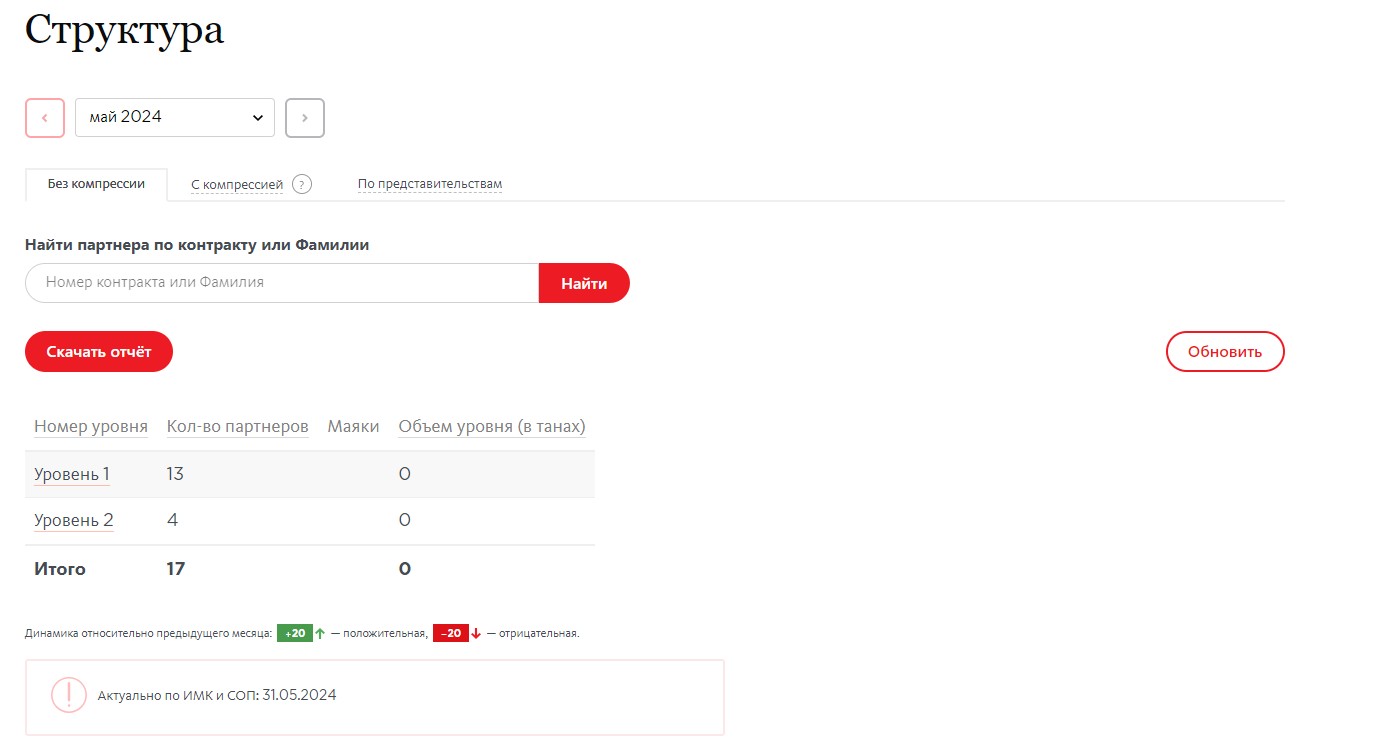Viewport: 1381px width, 746px height.
Task: Click the Обновить refresh button
Action: (1224, 352)
